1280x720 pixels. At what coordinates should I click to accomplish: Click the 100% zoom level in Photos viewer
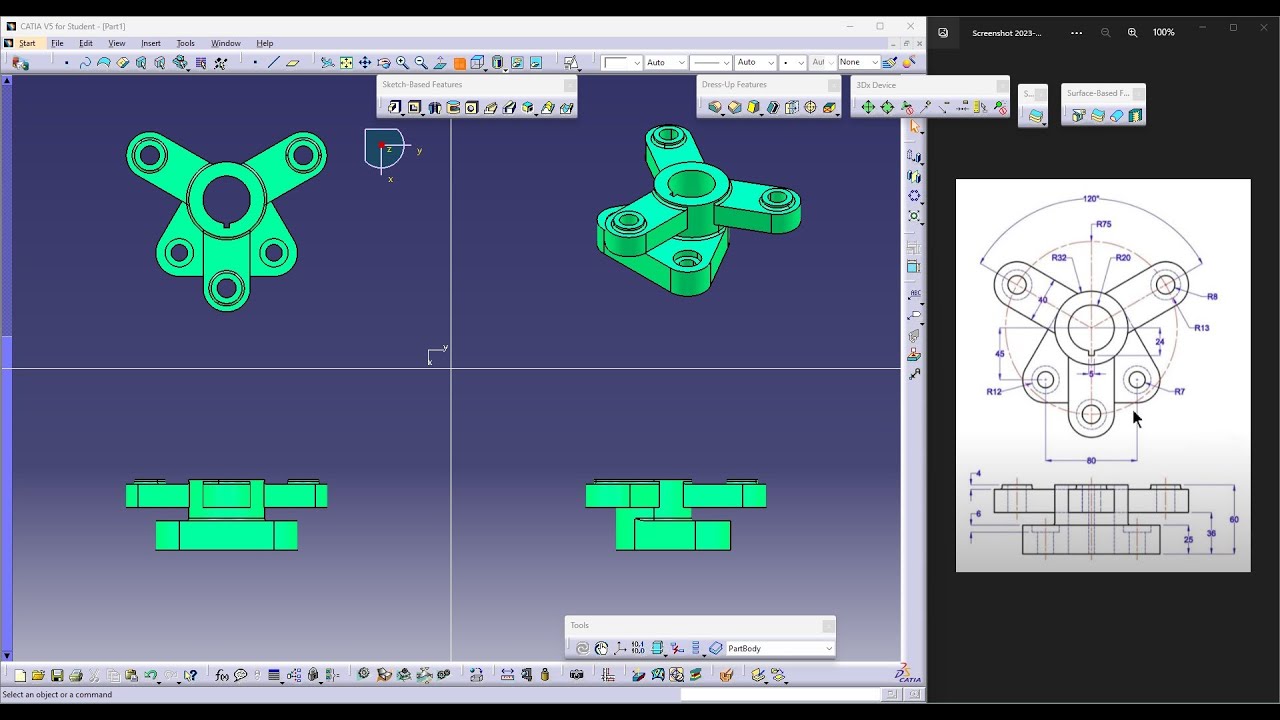point(1163,32)
